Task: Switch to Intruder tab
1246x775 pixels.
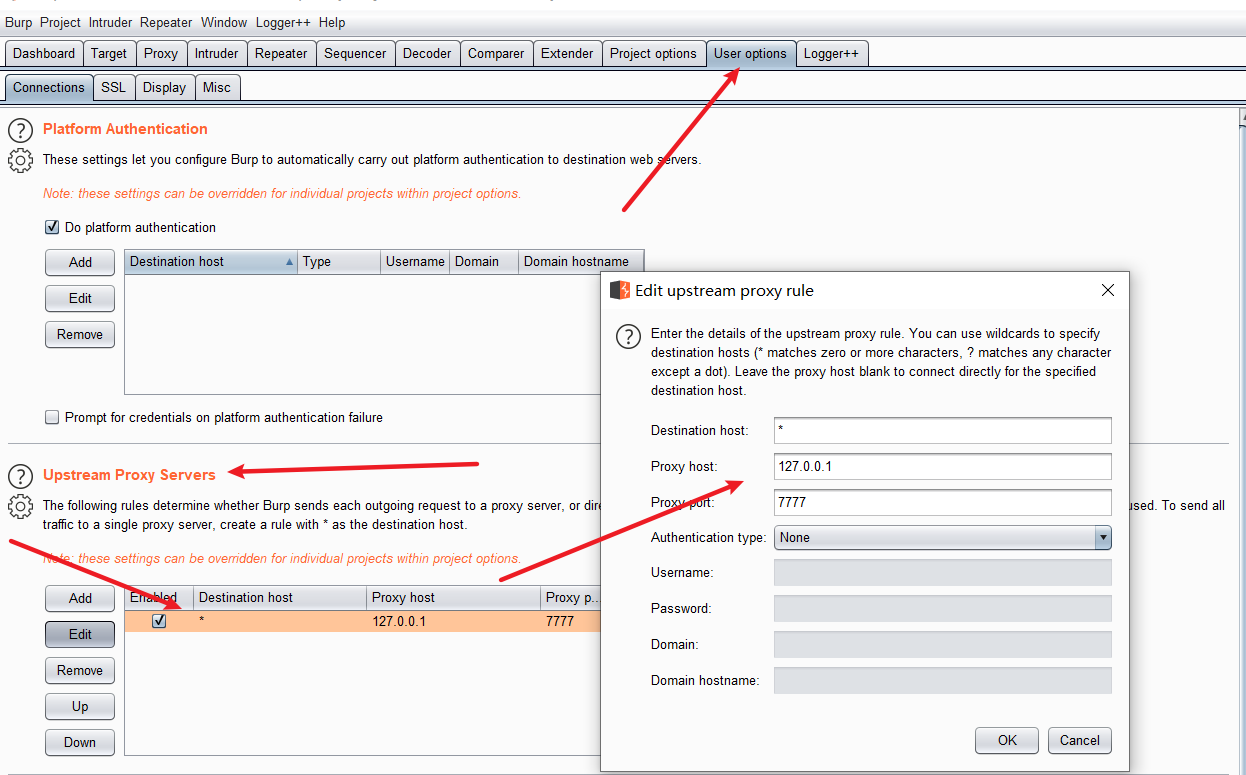Action: (217, 54)
